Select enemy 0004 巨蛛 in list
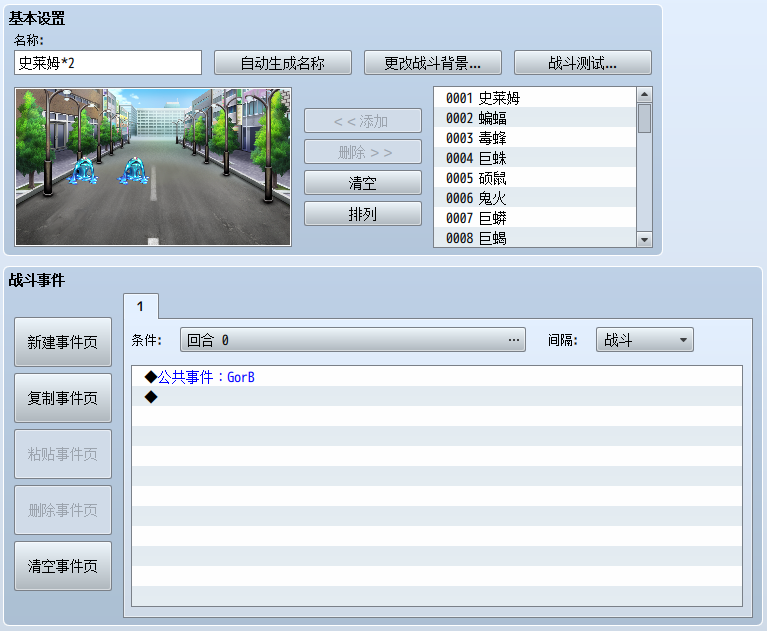The image size is (767, 631). pyautogui.click(x=535, y=158)
